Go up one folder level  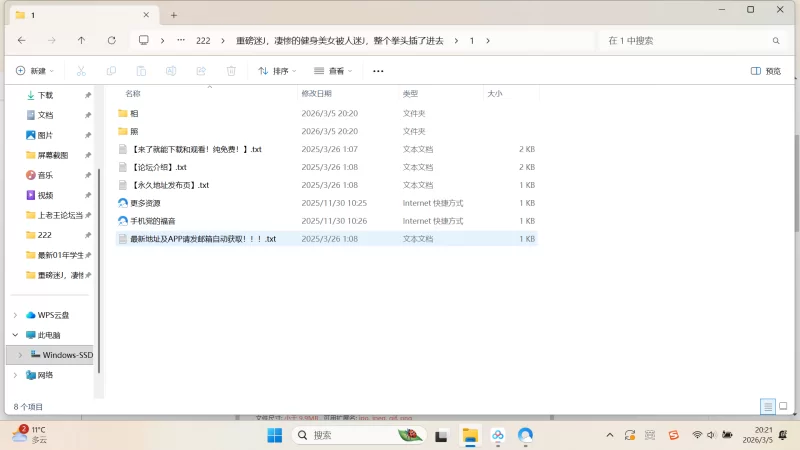pos(81,40)
